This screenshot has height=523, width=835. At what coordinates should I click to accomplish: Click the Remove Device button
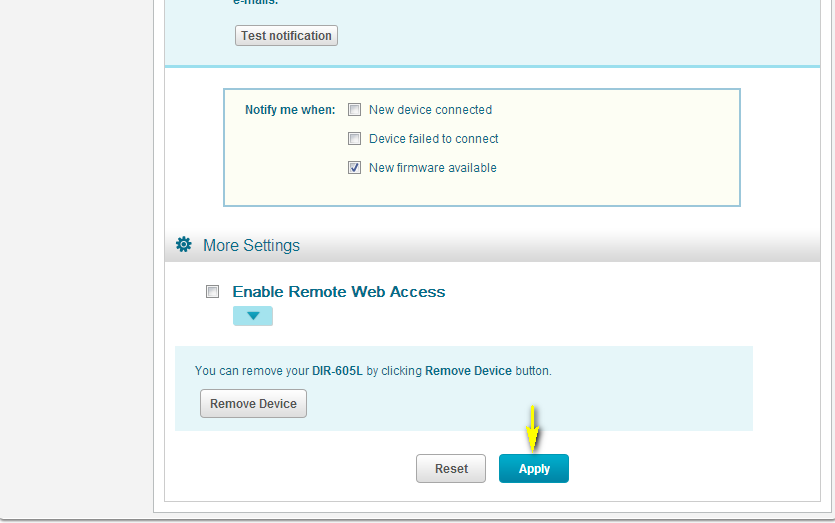[x=253, y=404]
